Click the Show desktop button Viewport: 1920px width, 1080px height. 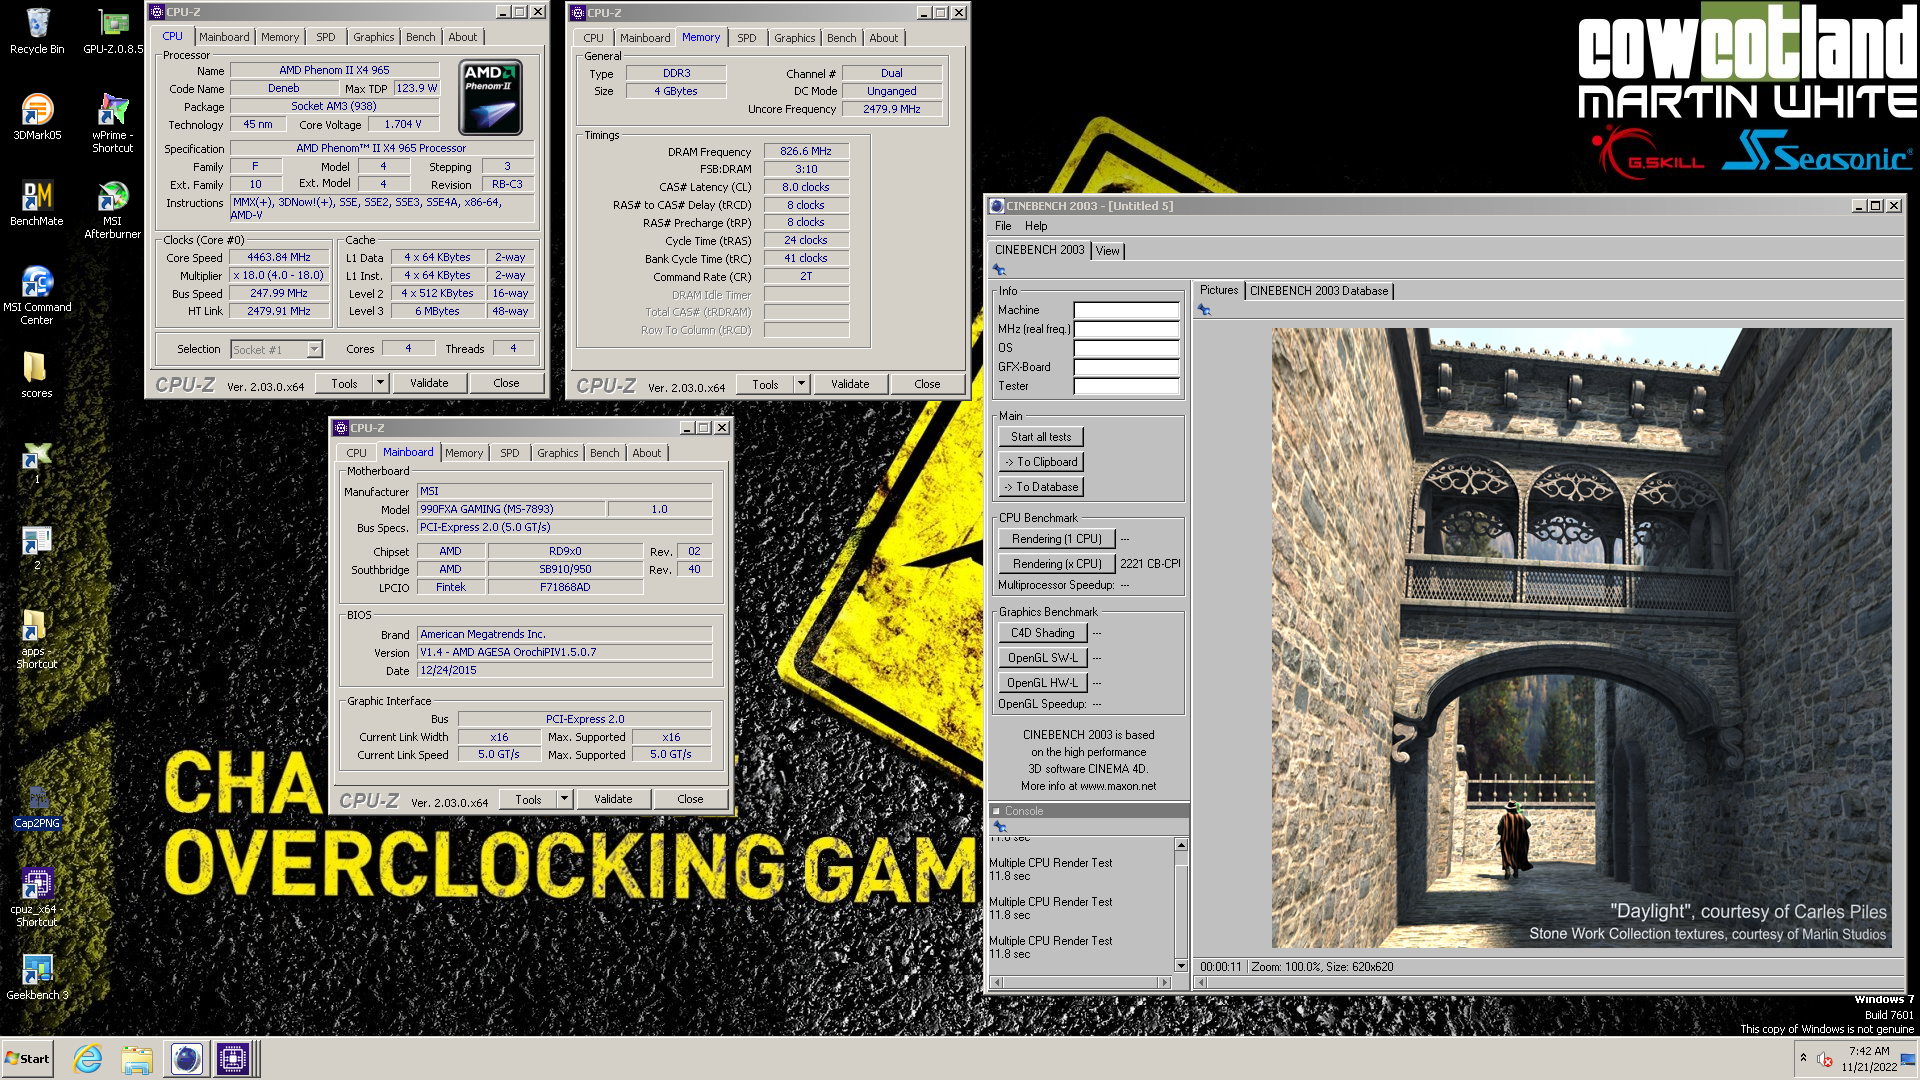pyautogui.click(x=1910, y=1059)
